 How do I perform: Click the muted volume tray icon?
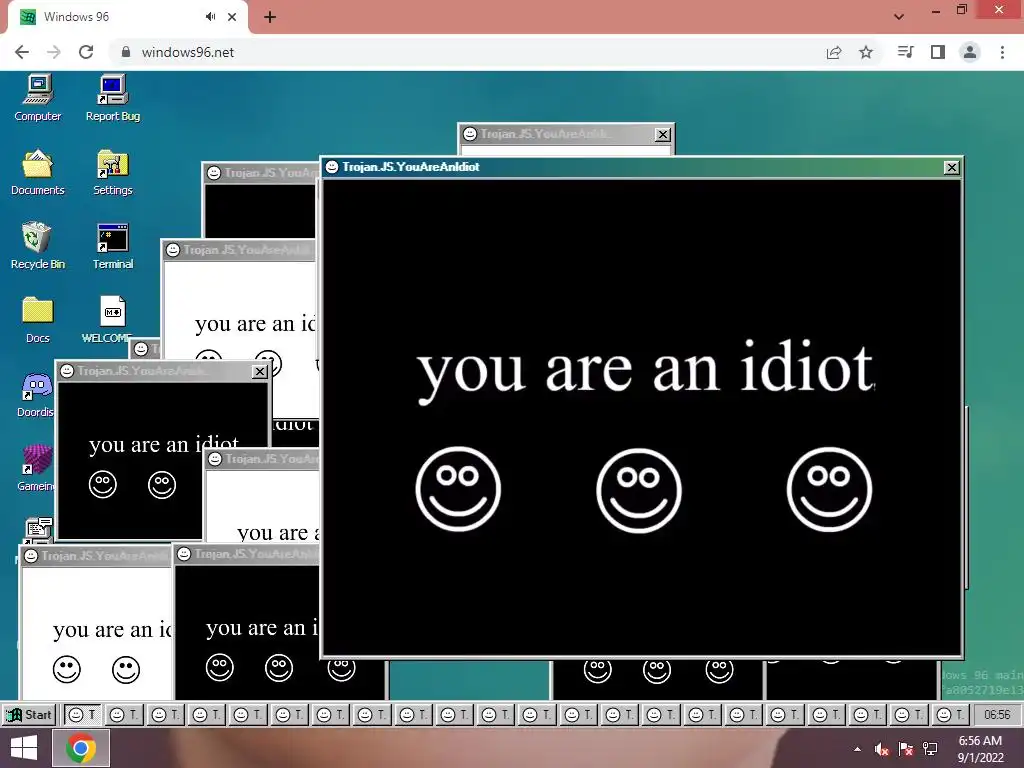pos(882,749)
